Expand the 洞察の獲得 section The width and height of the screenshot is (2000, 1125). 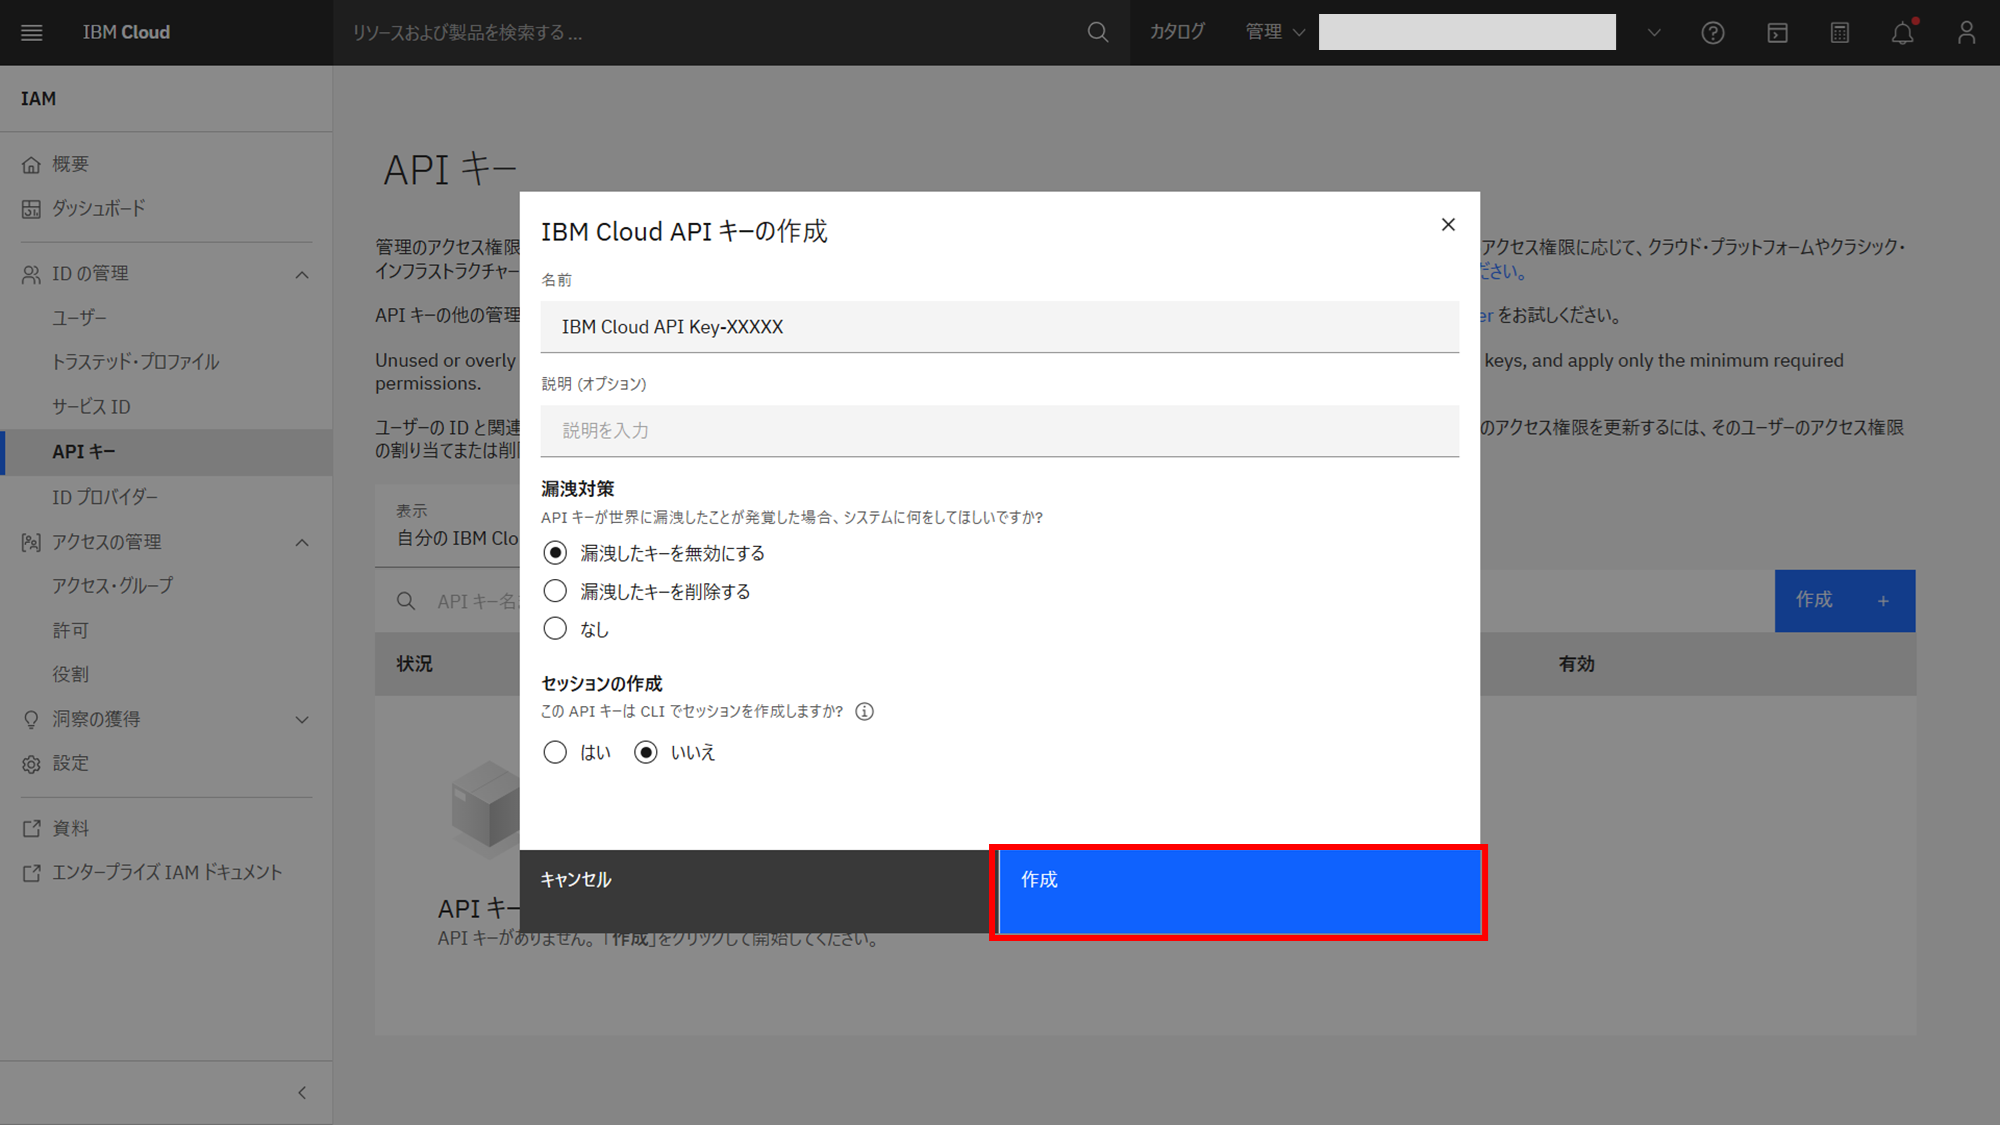pos(302,719)
